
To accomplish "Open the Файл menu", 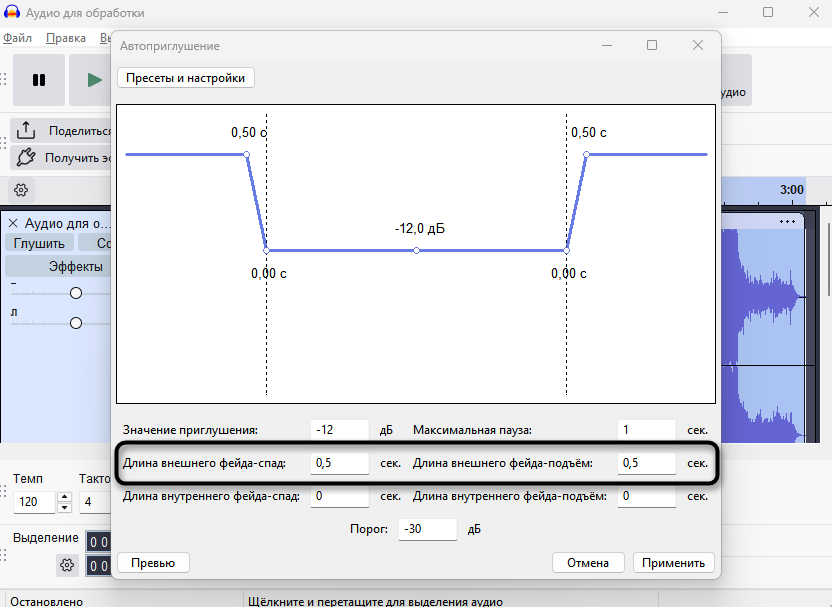I will [x=18, y=38].
